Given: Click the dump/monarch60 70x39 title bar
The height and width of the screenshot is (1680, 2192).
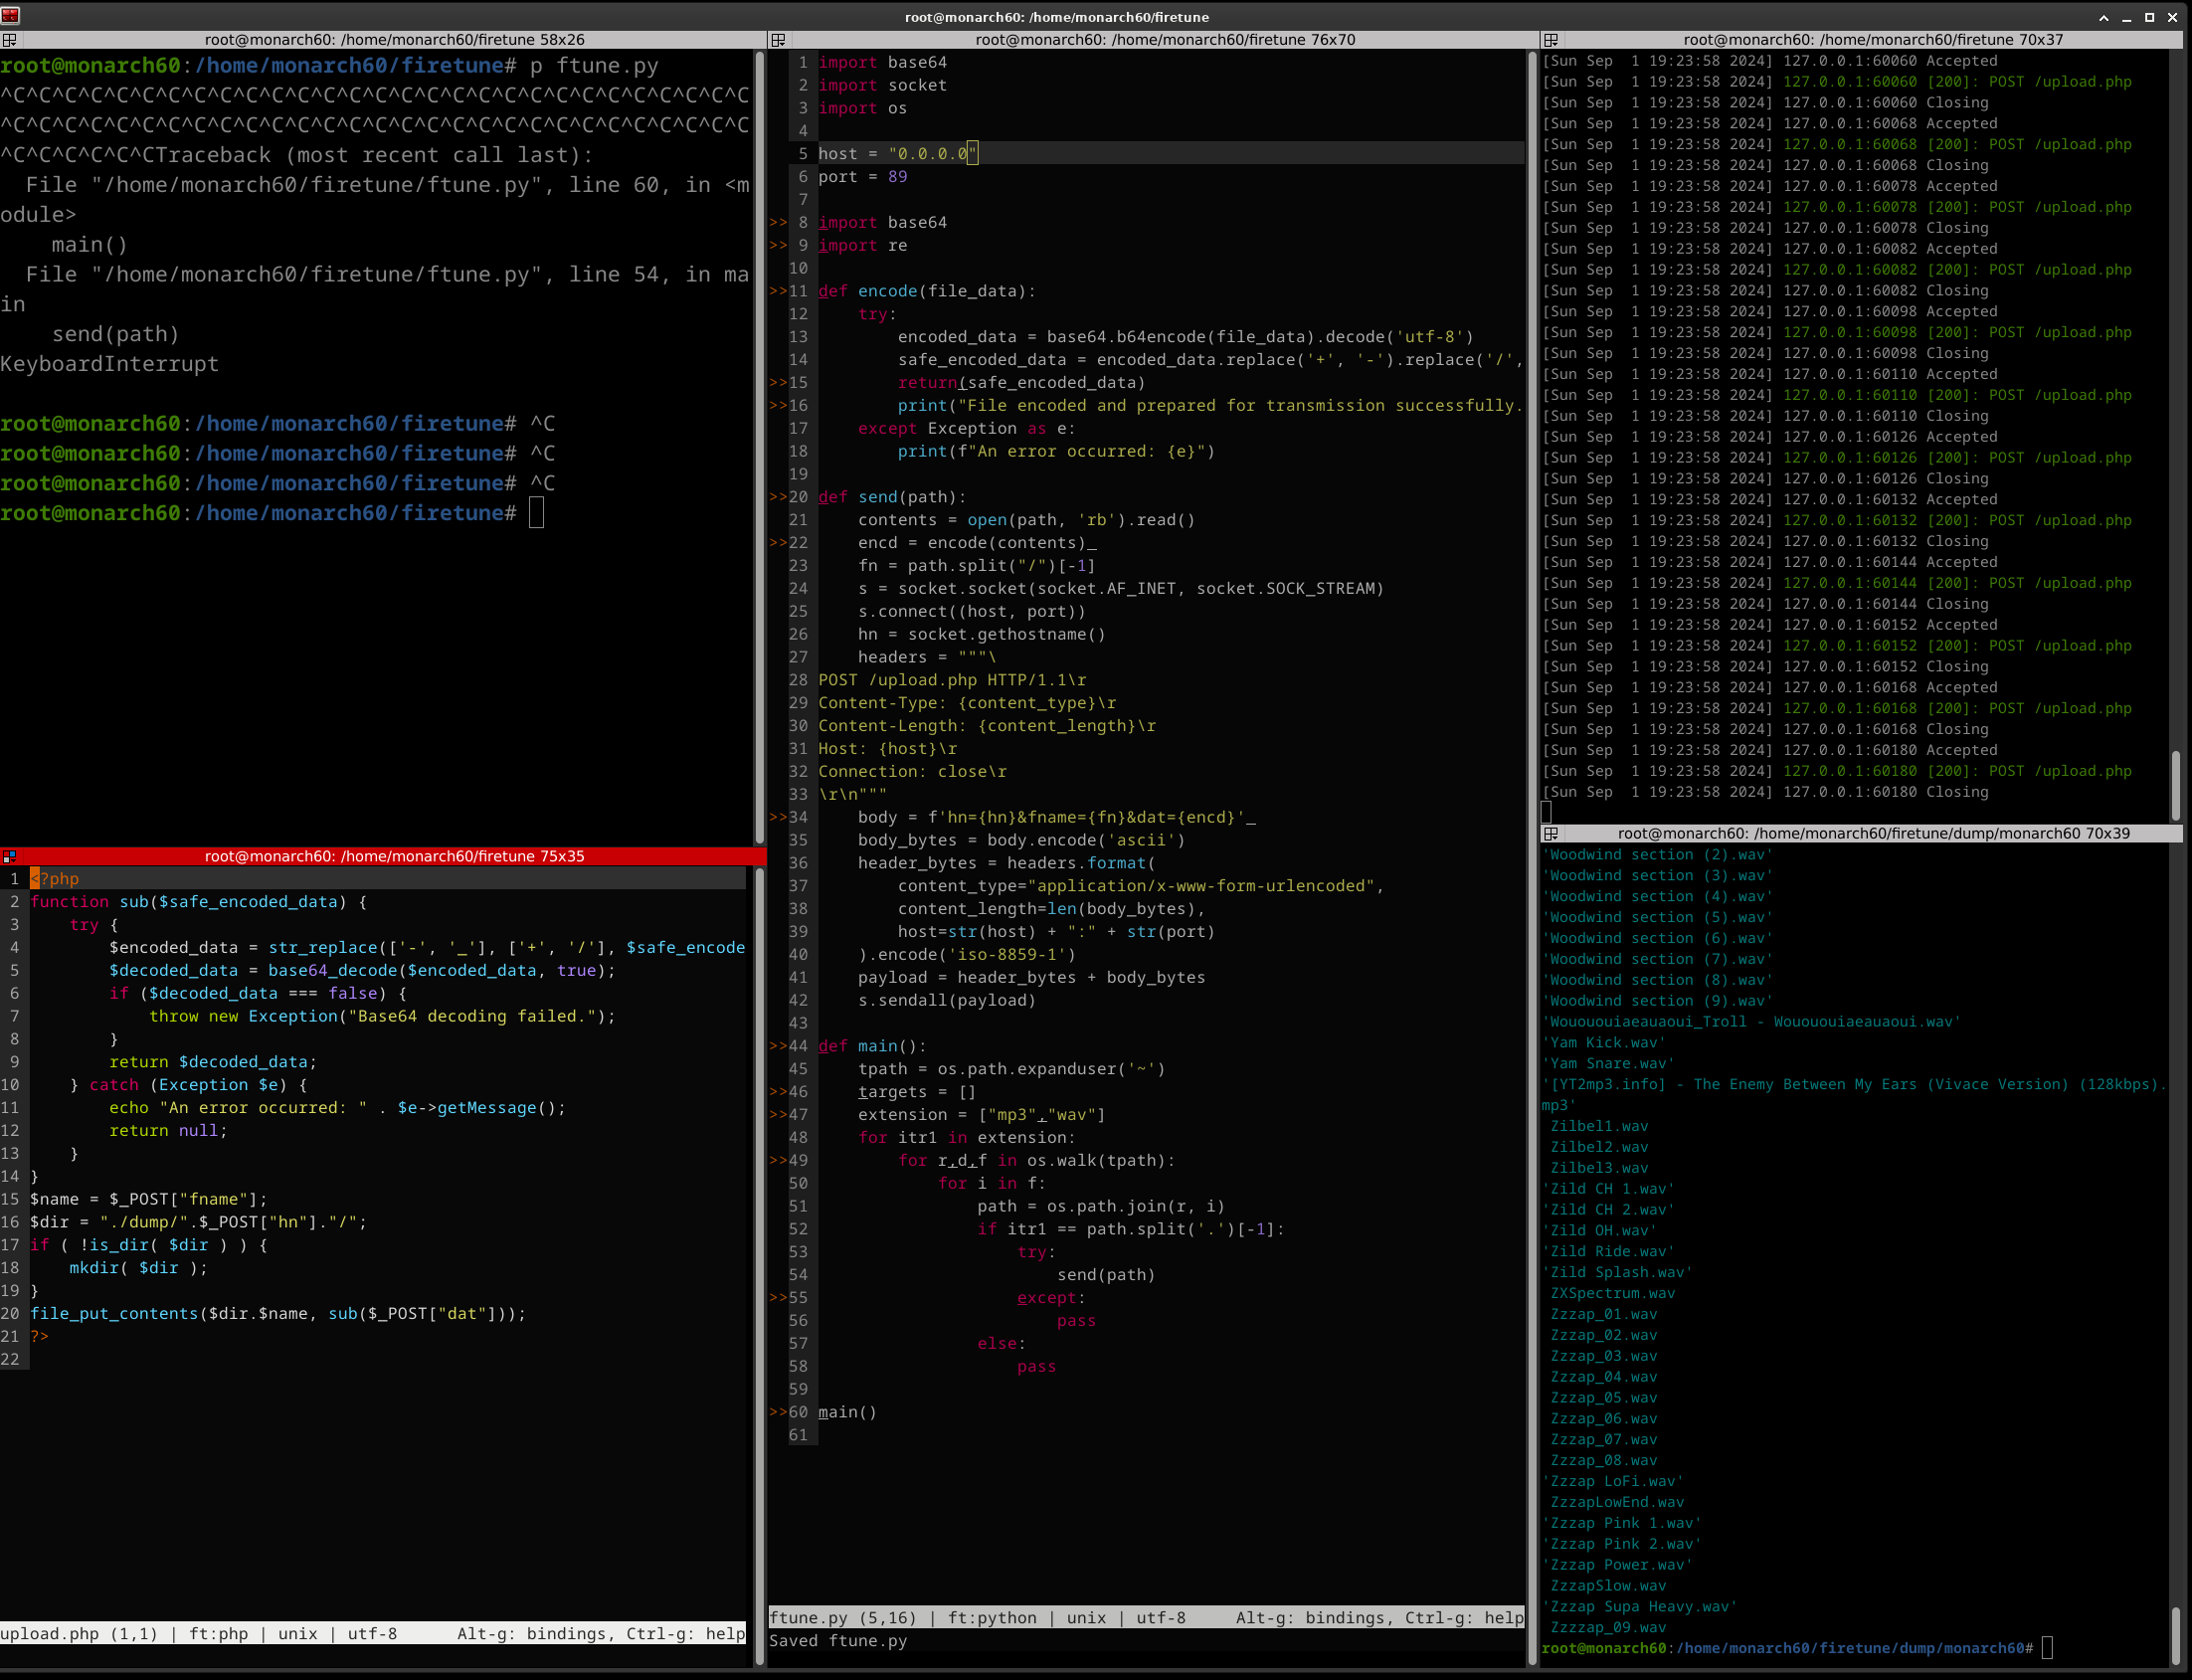Looking at the screenshot, I should pos(1873,834).
